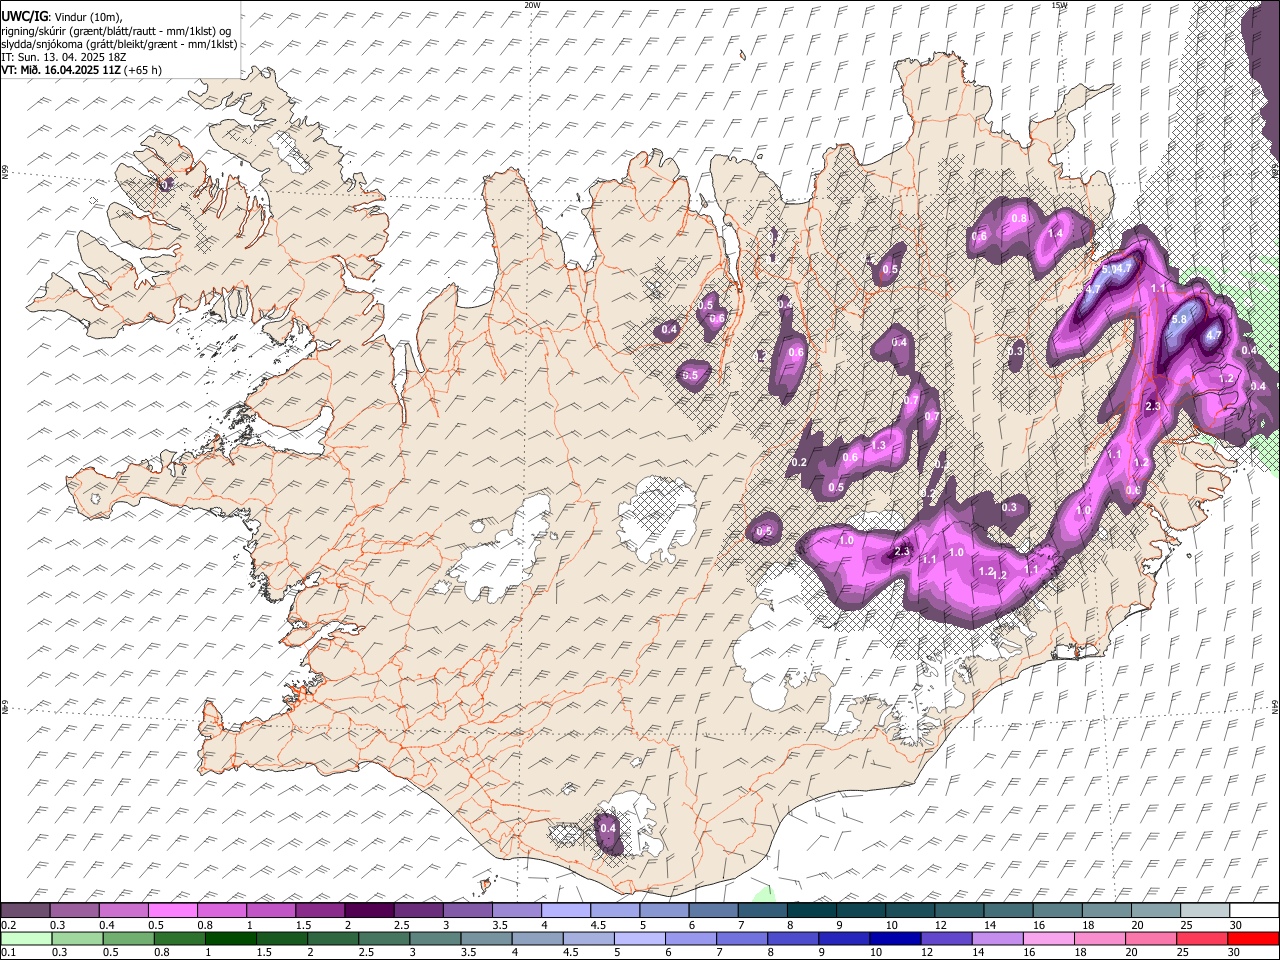Click the 'IT: Sun. 13. 04. 2025 18Z' line
This screenshot has width=1280, height=960.
click(65, 57)
